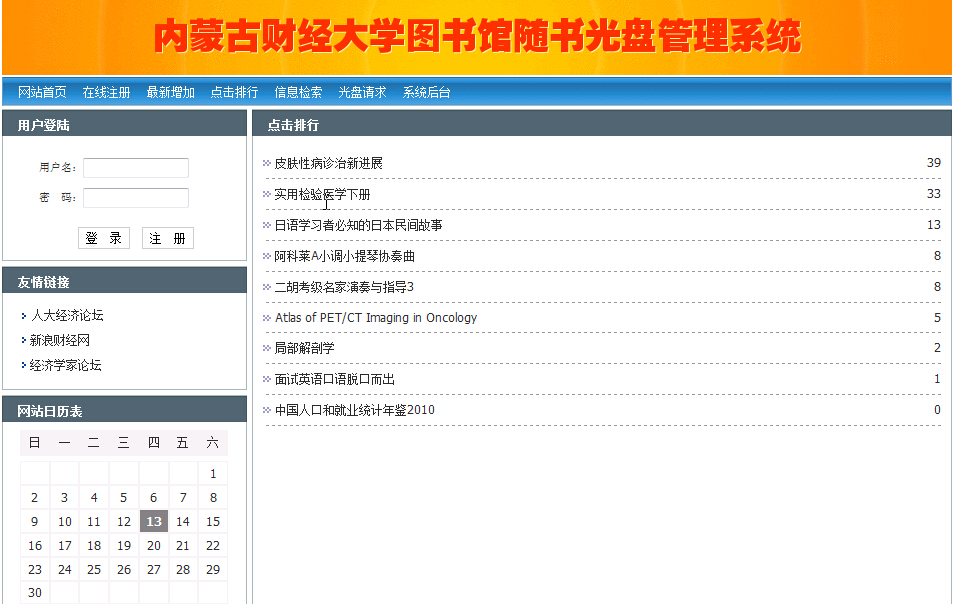The height and width of the screenshot is (604, 955).
Task: Open the 网站首页 navigation item
Action: (42, 92)
